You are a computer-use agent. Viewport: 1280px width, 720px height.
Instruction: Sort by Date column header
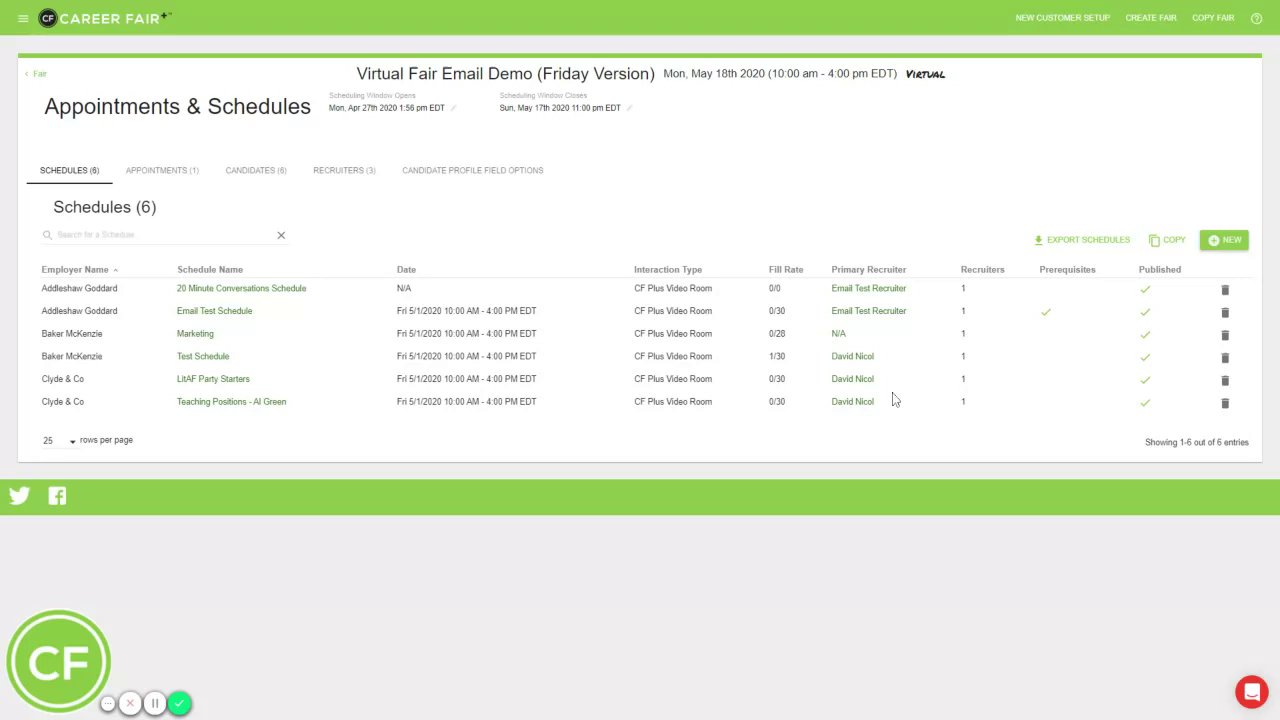[406, 270]
